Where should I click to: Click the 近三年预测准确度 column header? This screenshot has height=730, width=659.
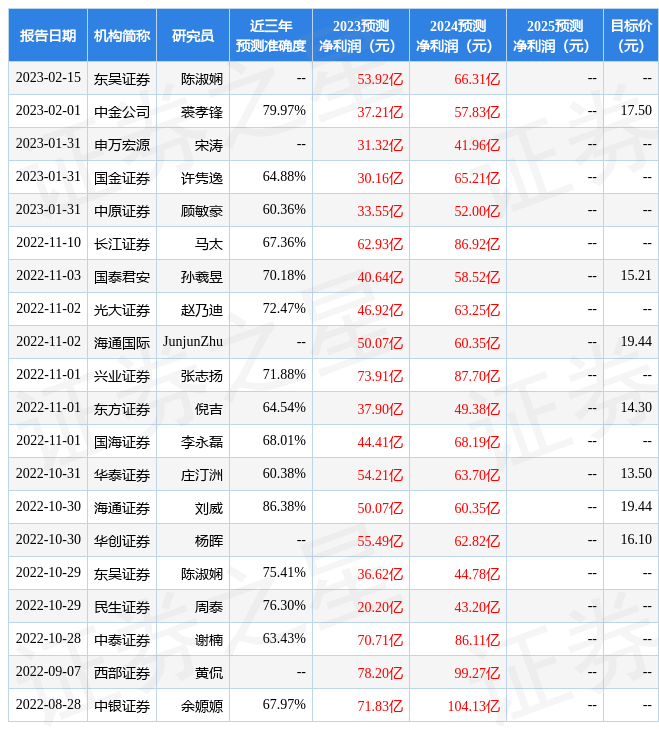[x=271, y=36]
